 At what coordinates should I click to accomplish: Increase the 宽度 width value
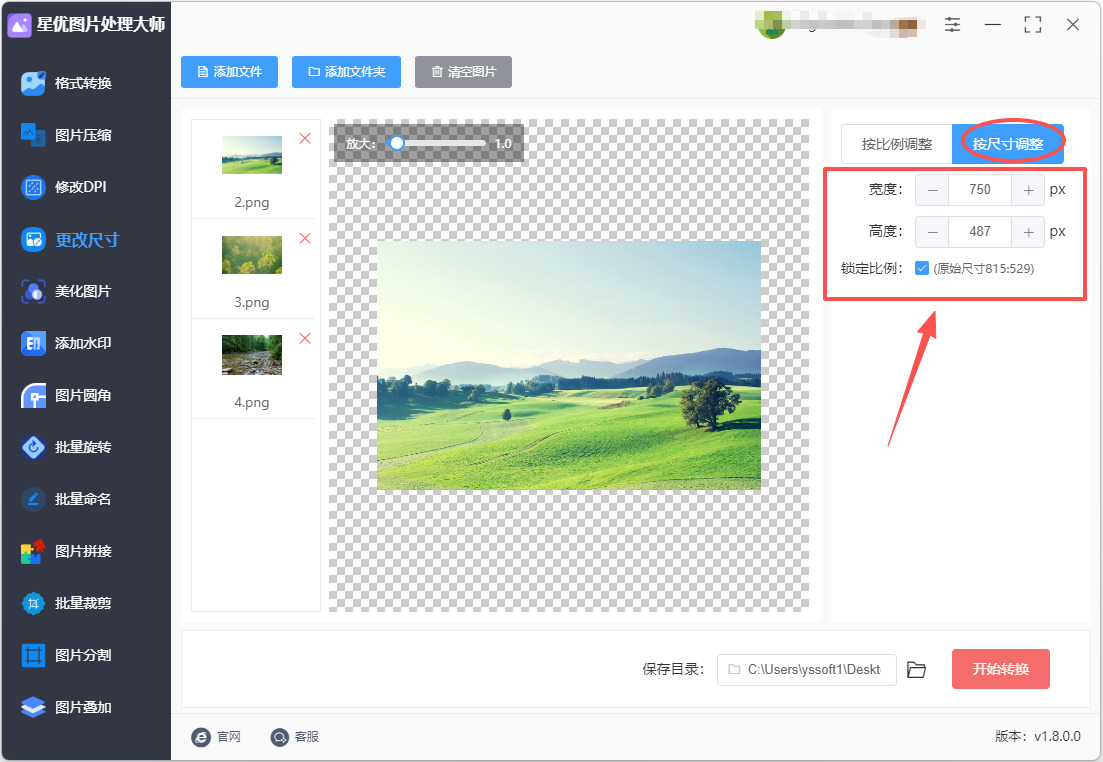pyautogui.click(x=1028, y=190)
